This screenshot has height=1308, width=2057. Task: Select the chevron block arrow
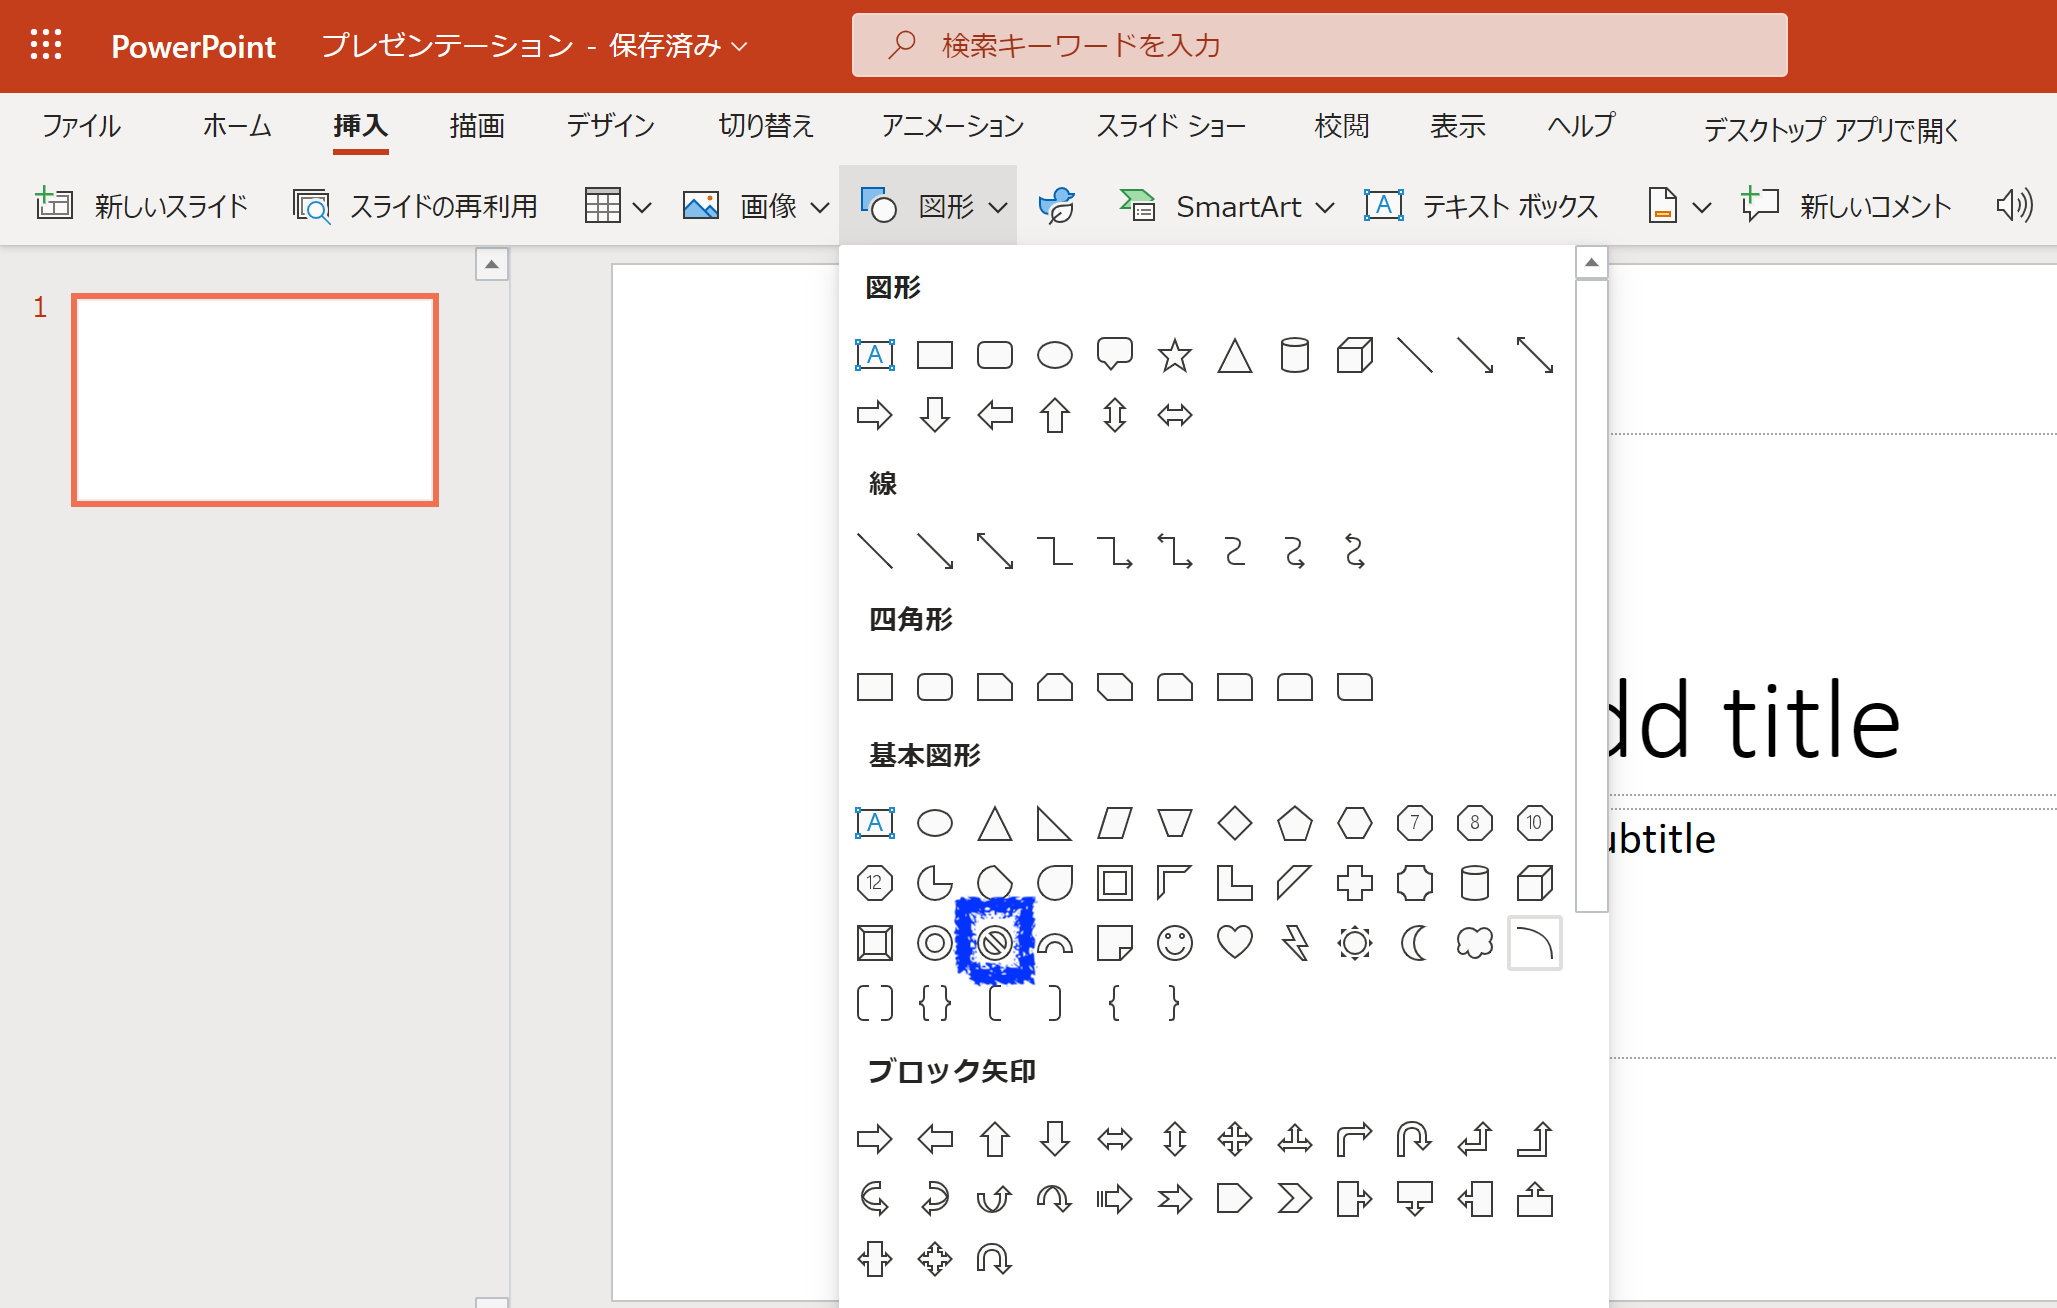coord(1294,1199)
